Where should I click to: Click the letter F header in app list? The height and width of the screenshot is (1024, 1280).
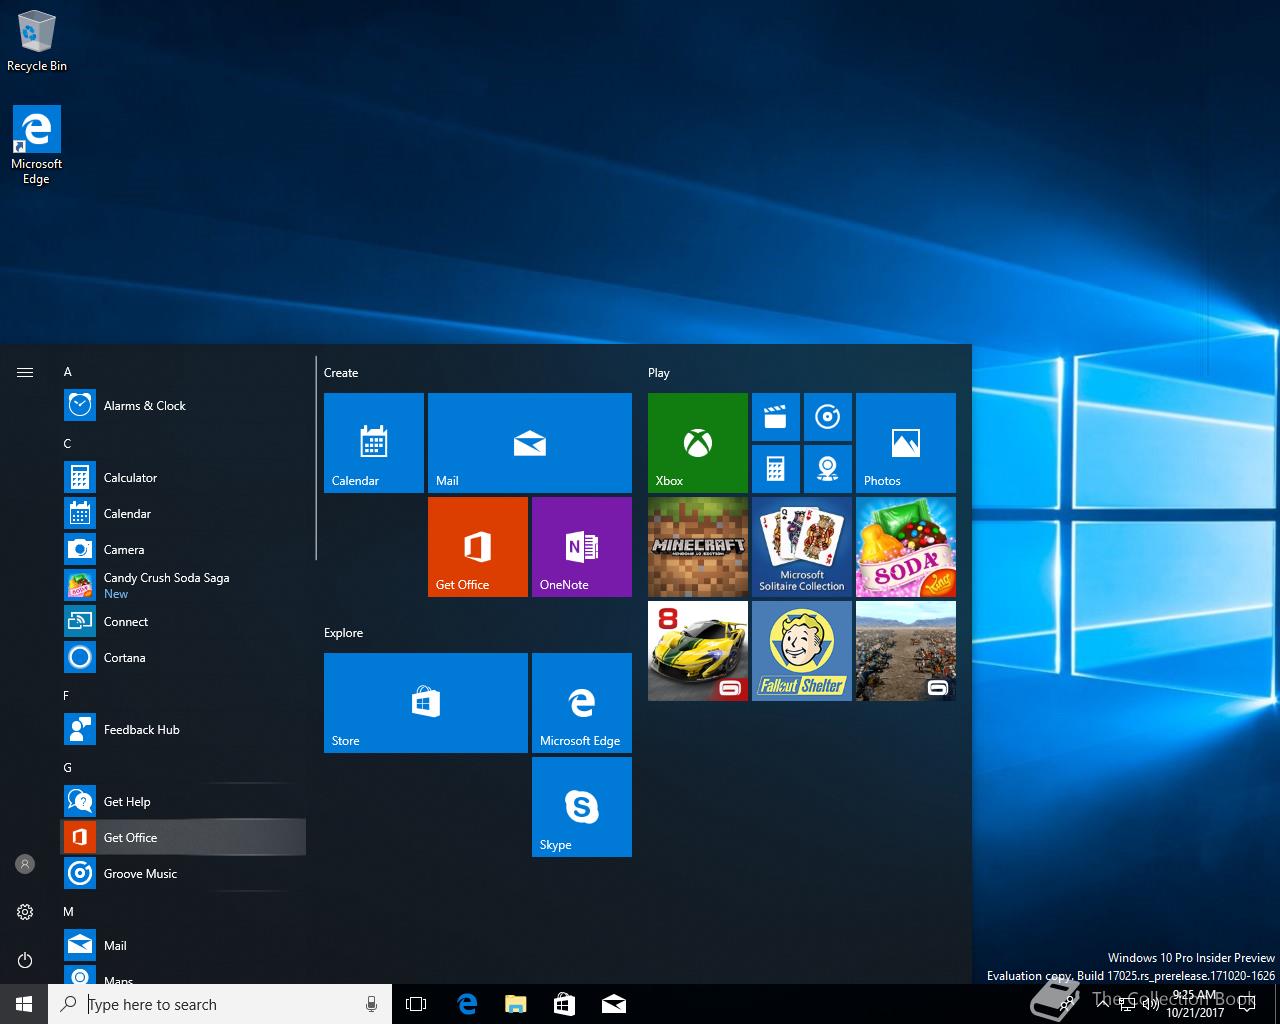67,696
